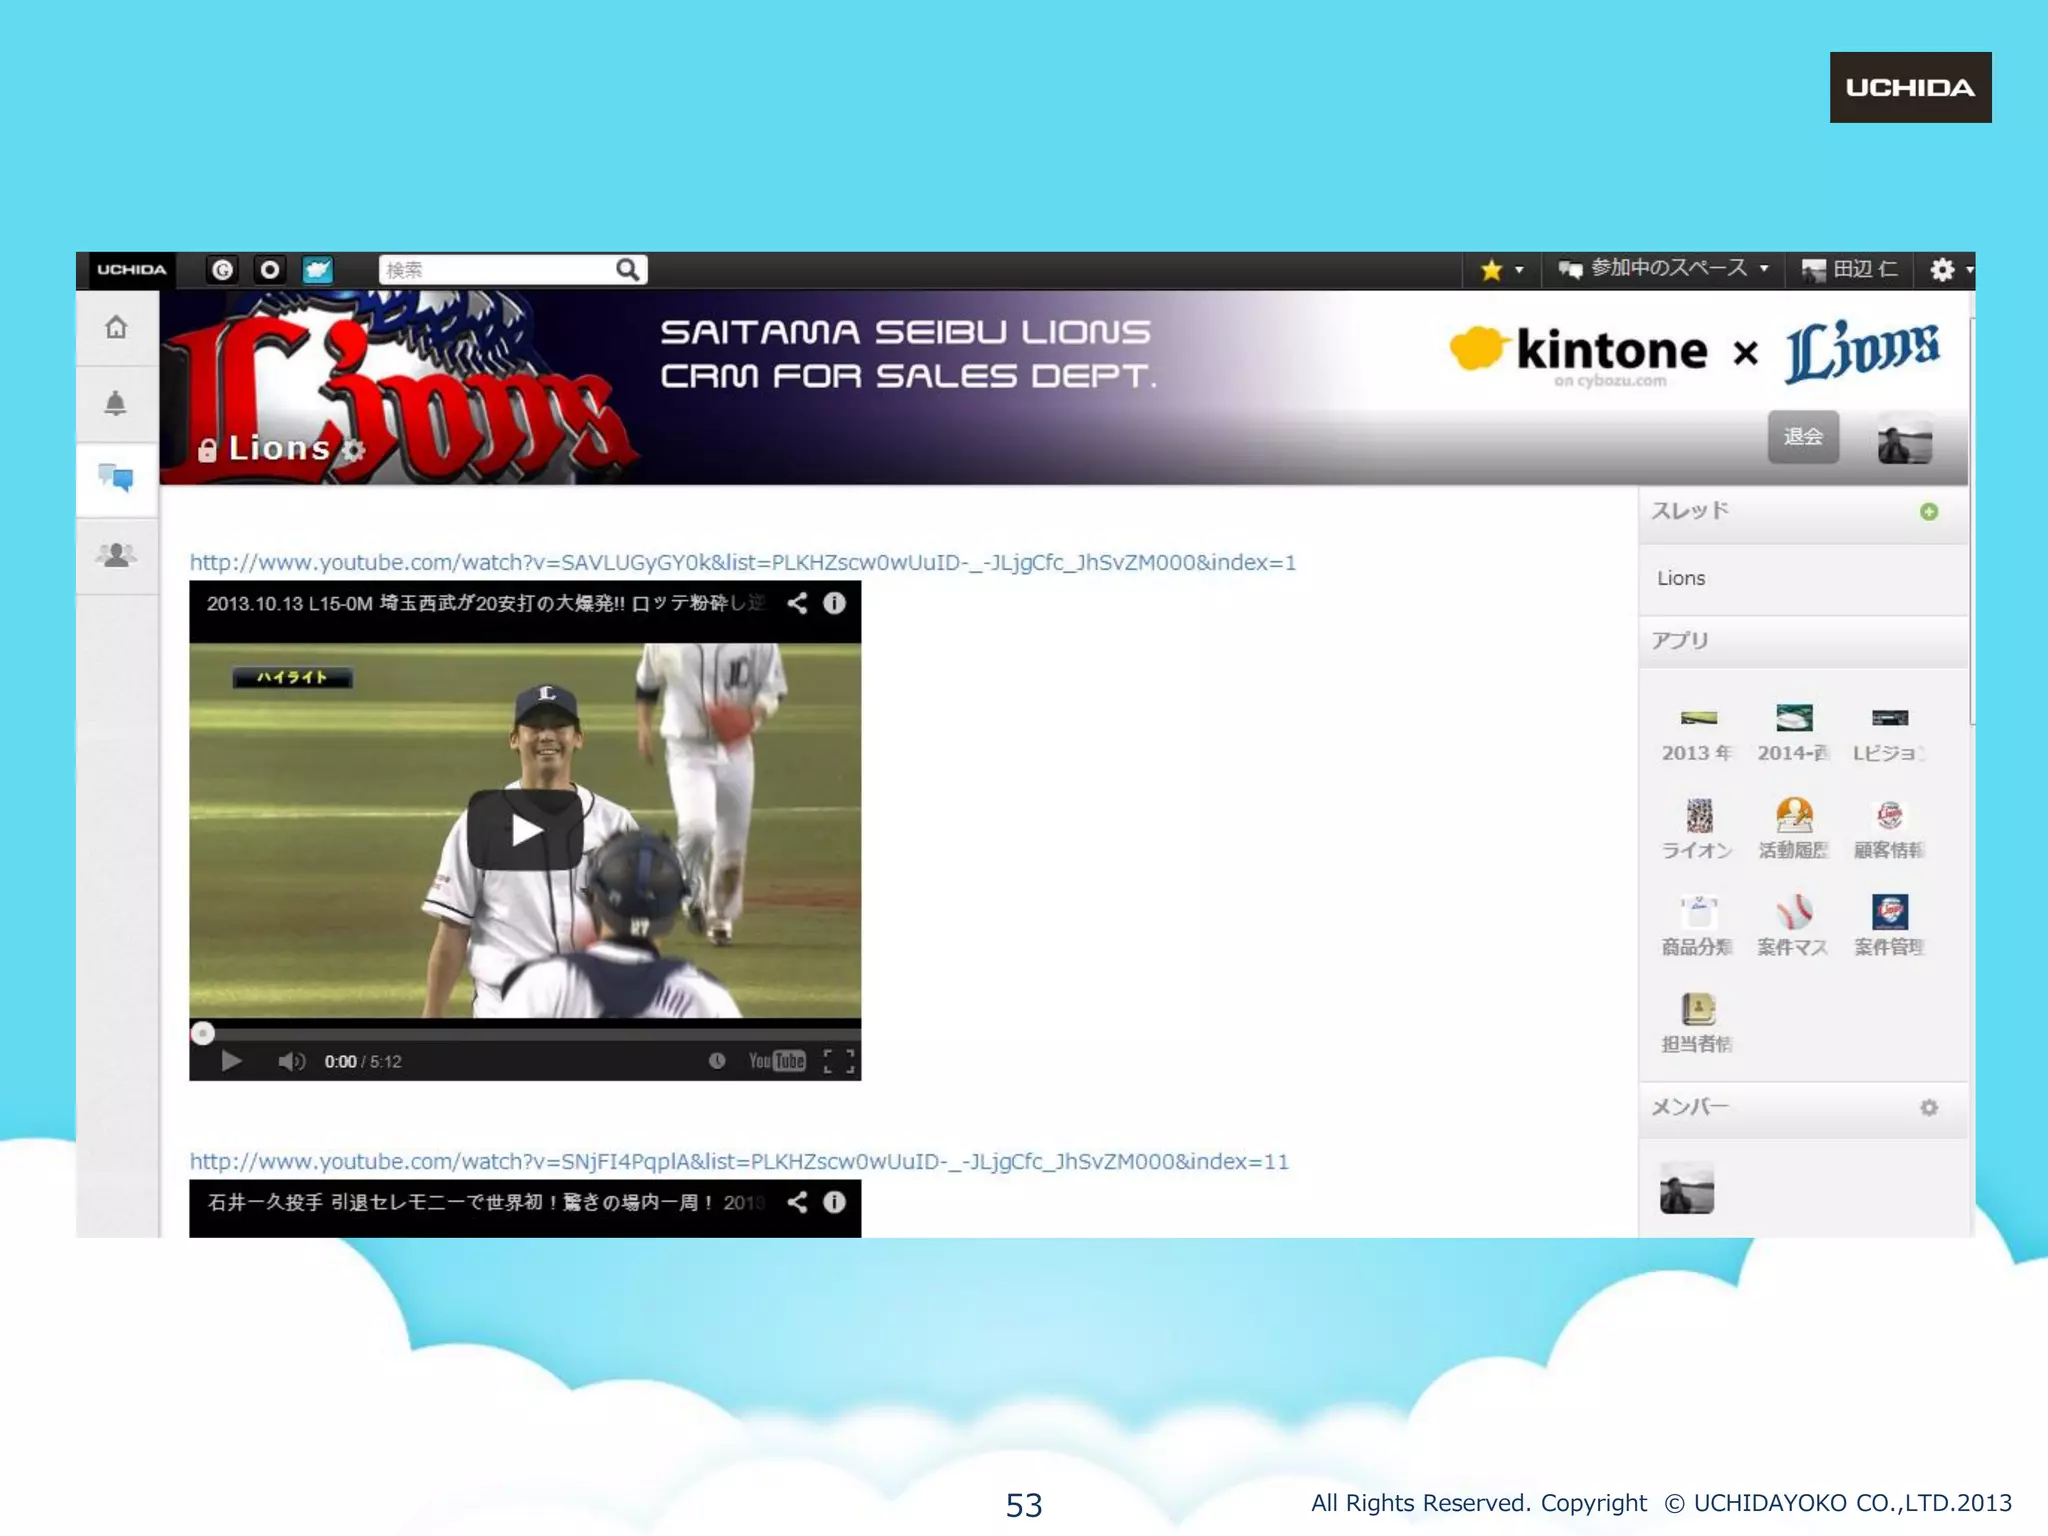
Task: Open the baseball 案件マス app icon
Action: [1793, 914]
